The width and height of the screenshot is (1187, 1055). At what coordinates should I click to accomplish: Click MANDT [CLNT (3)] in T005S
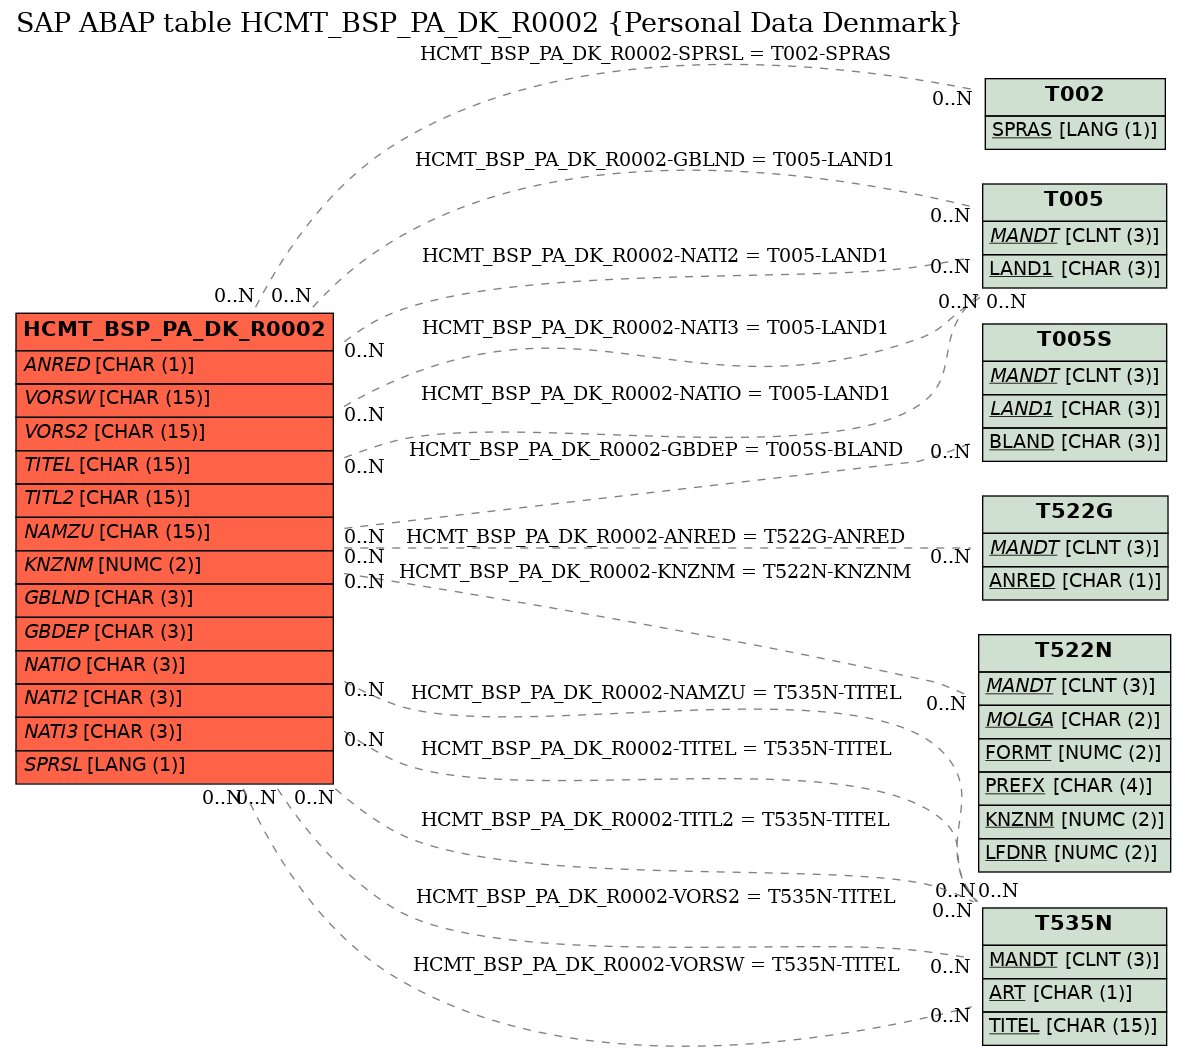pyautogui.click(x=1074, y=378)
